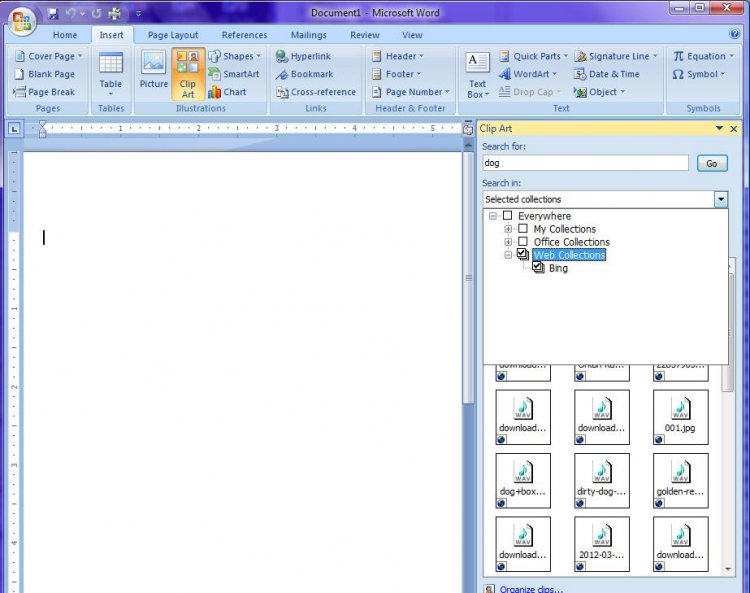Screen dimensions: 750x593
Task: Open the Clip Art pane options arrow
Action: [719, 128]
